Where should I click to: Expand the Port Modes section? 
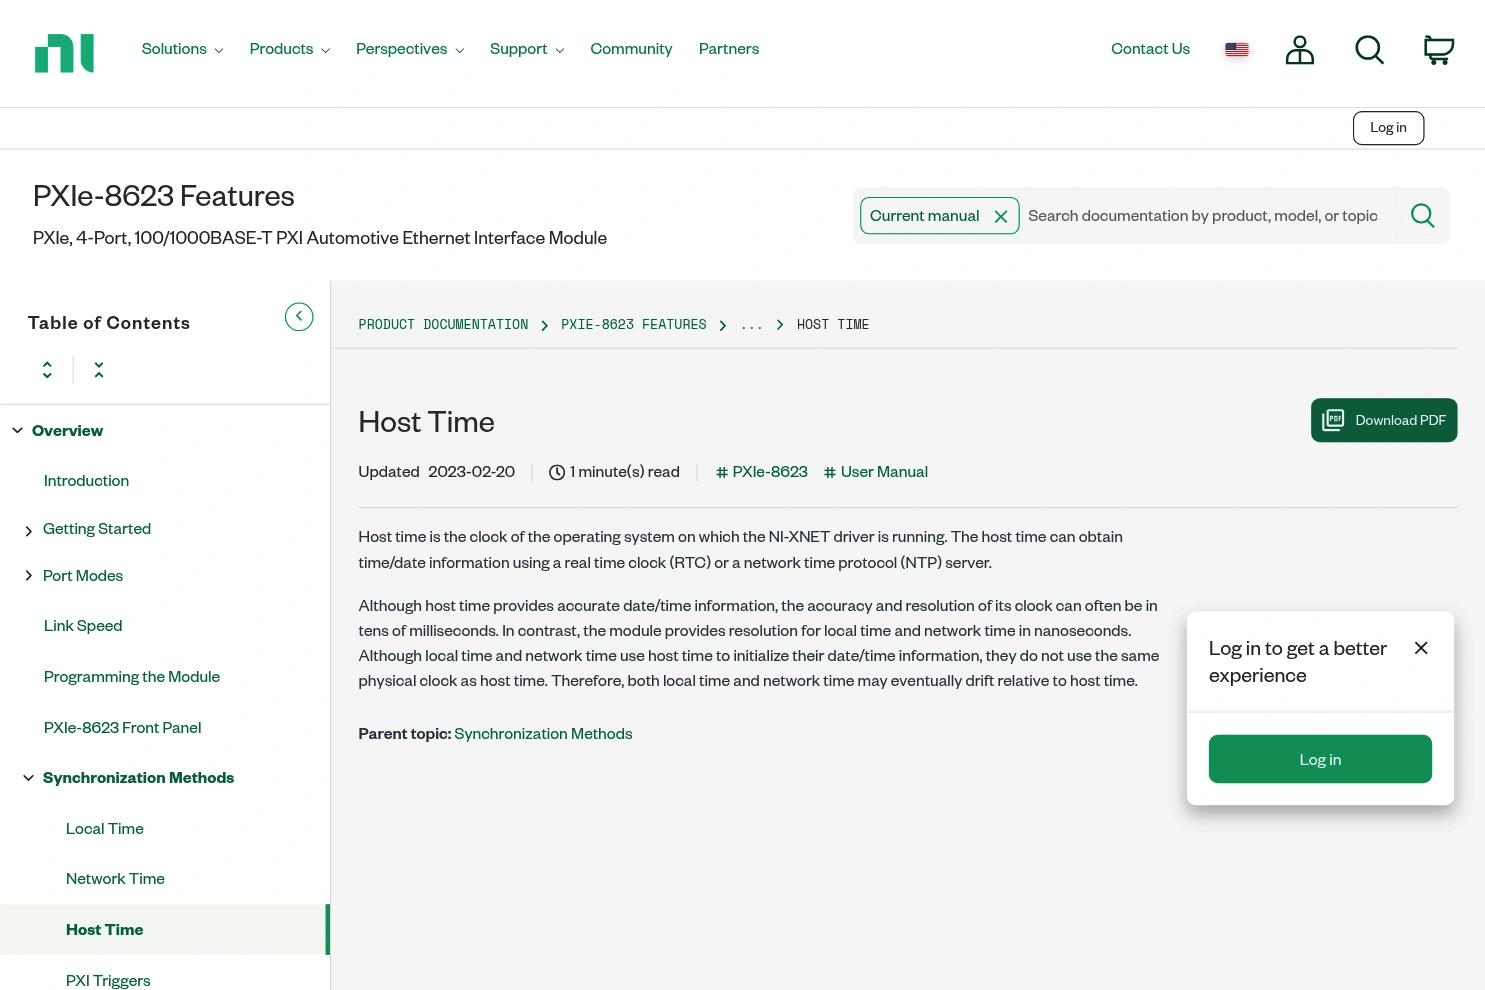pyautogui.click(x=28, y=576)
